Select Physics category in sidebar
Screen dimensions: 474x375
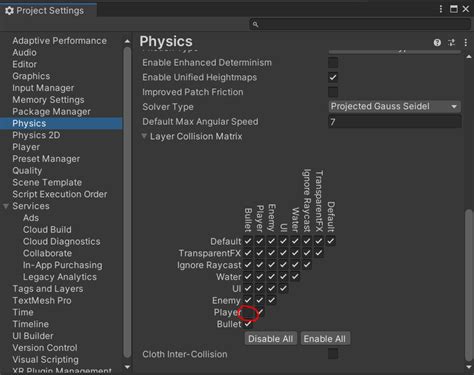61,123
